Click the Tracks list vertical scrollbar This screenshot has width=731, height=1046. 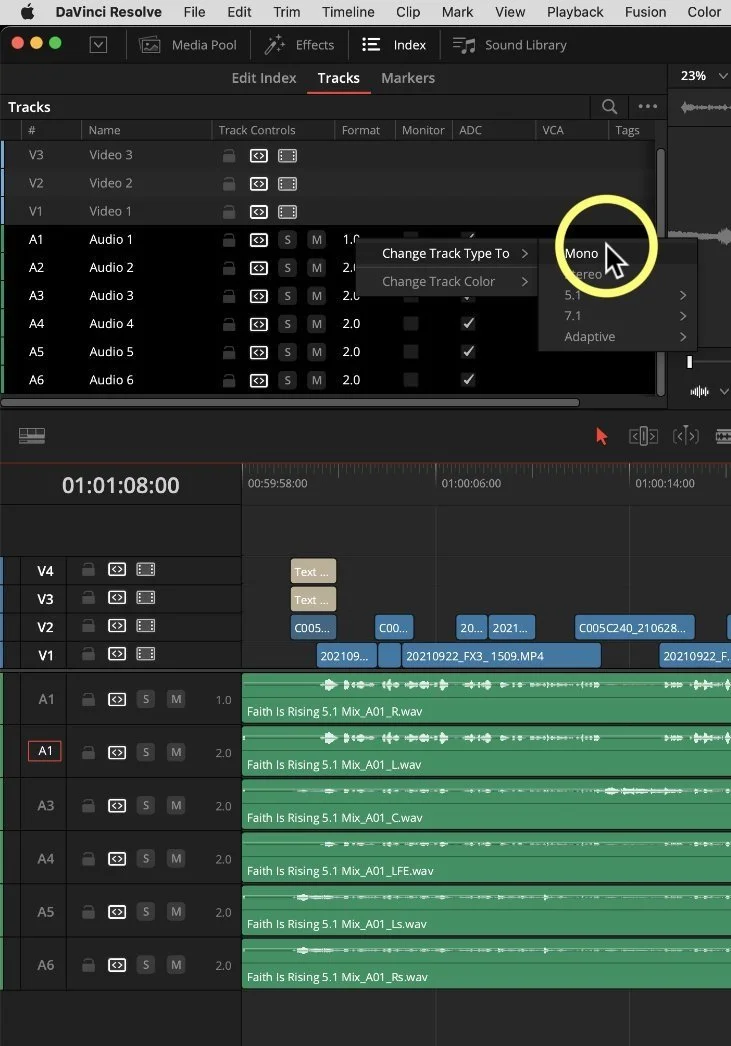[x=660, y=270]
